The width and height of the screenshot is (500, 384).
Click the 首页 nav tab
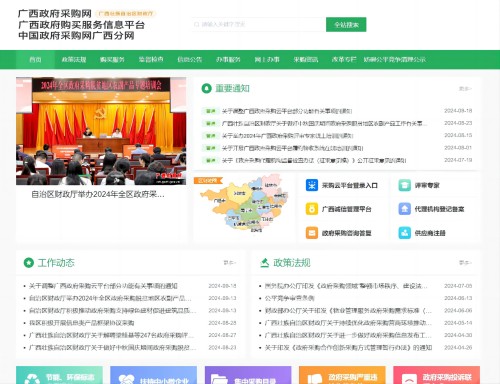tap(35, 60)
